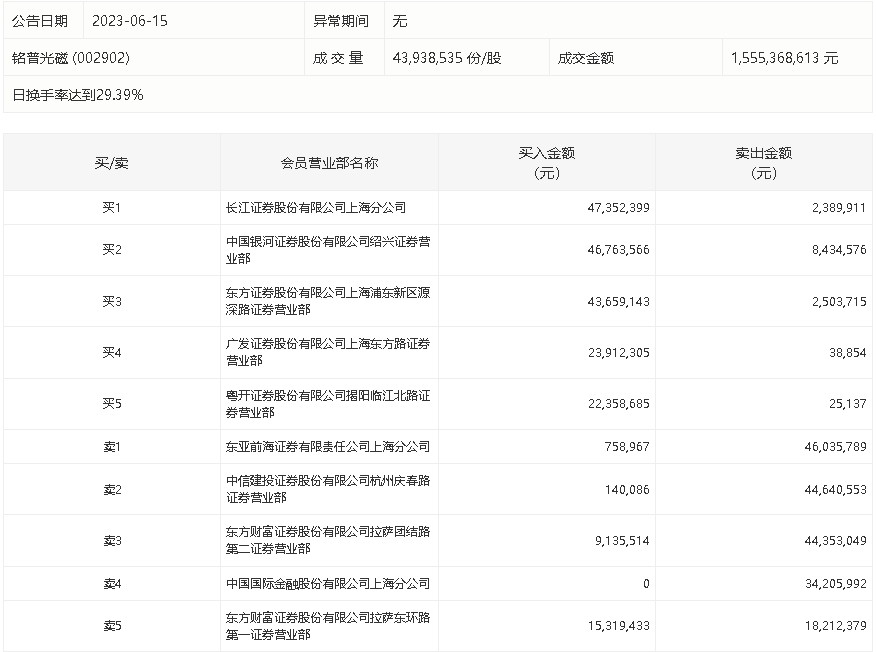Select the 卖3 row label

pos(112,541)
